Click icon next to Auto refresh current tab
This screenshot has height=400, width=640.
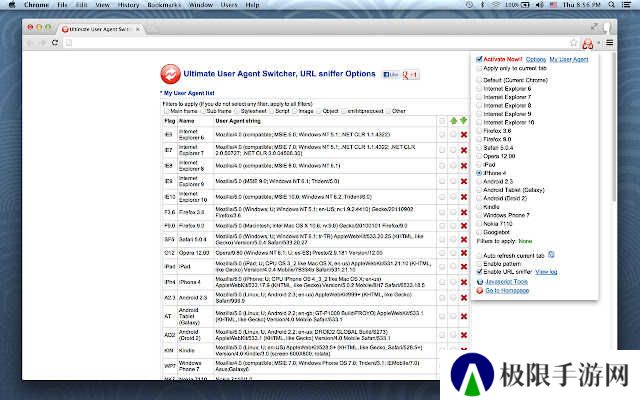tap(551, 254)
